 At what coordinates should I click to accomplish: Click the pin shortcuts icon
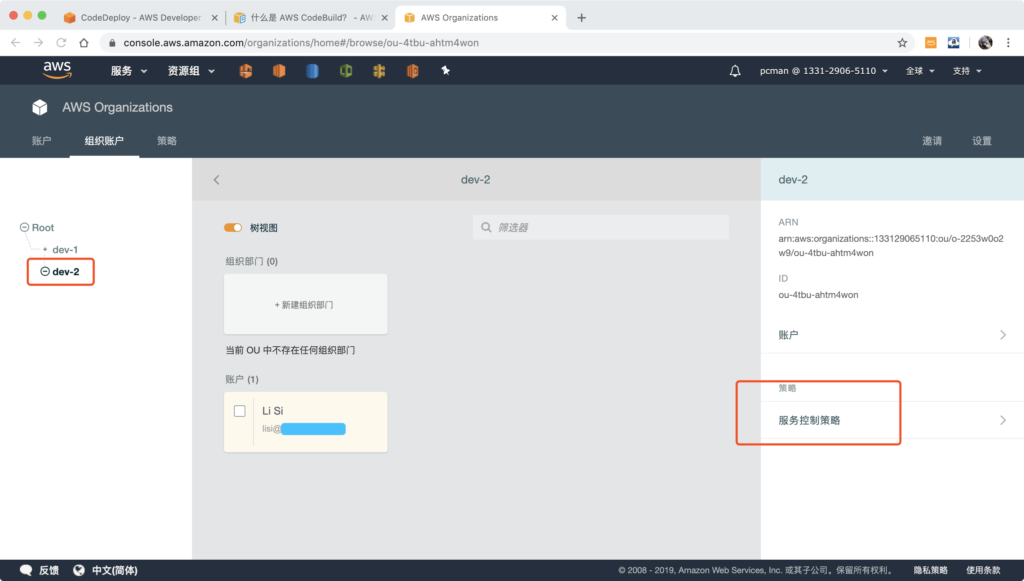click(x=445, y=71)
